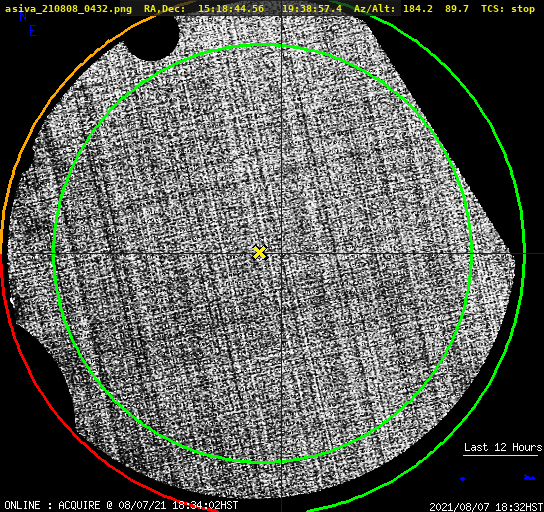This screenshot has height=512, width=544.
Task: Click the altitude value 89.7
Action: (457, 9)
